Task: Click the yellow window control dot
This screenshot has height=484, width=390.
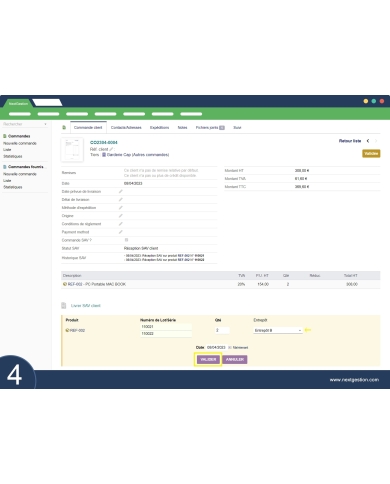Action: 366,101
